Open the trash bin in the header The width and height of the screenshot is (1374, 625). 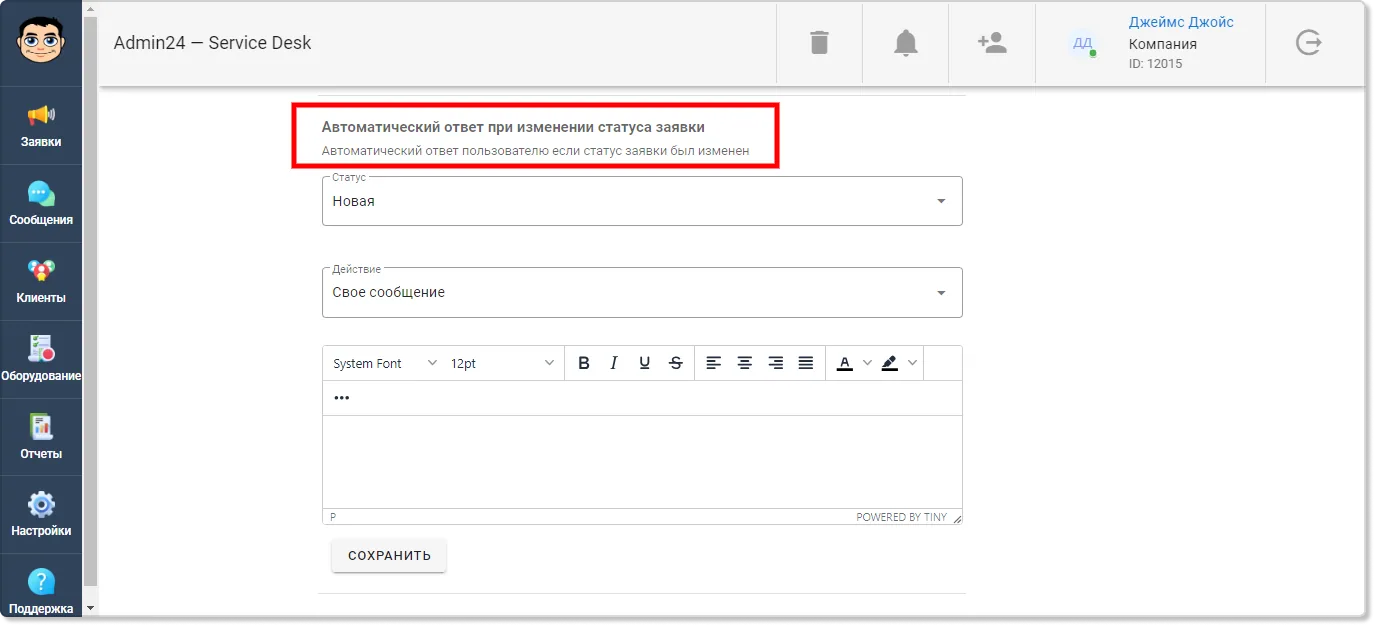(x=819, y=43)
